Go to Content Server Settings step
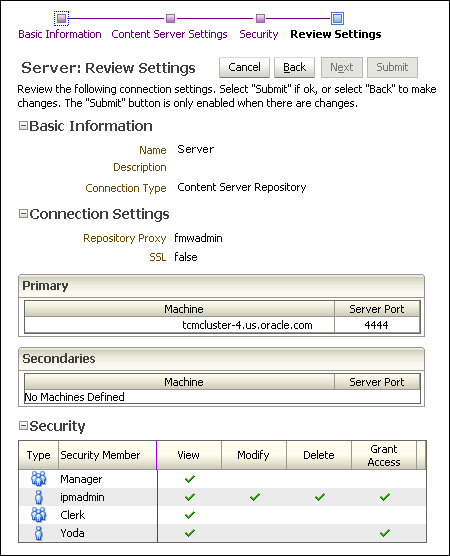The image size is (450, 556). [x=169, y=34]
